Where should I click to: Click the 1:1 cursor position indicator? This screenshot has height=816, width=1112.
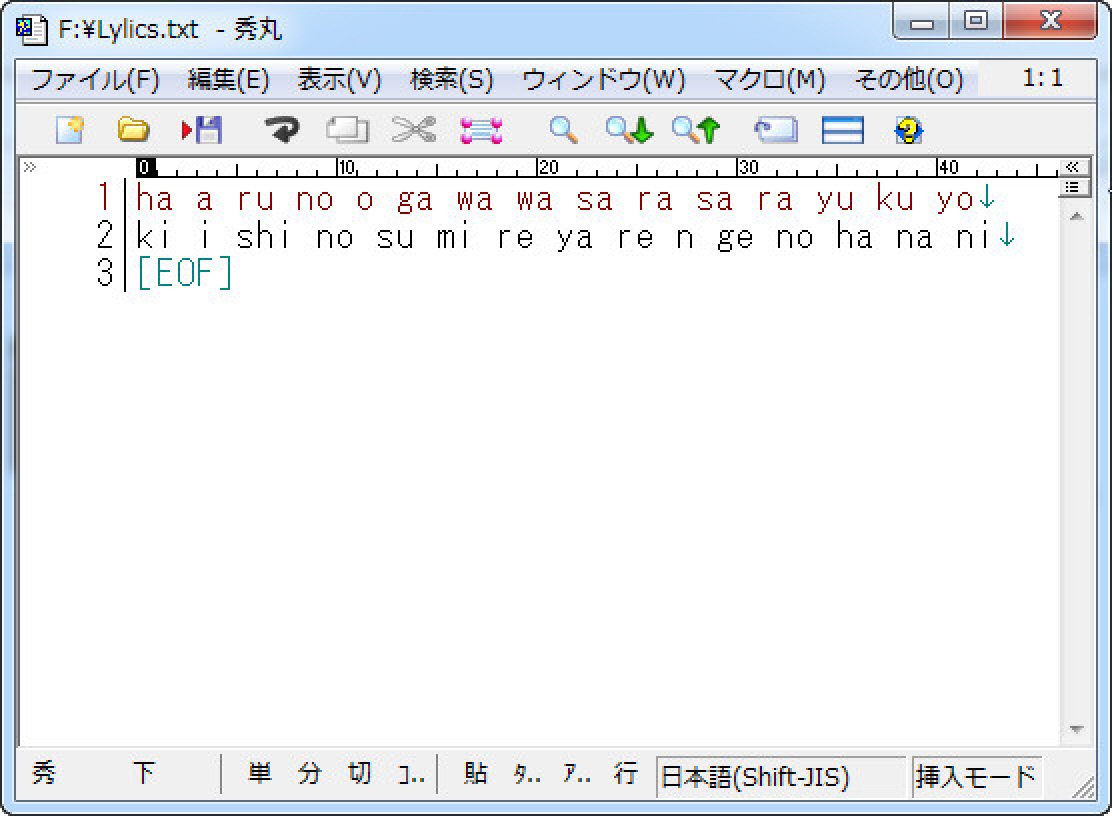coord(1042,78)
